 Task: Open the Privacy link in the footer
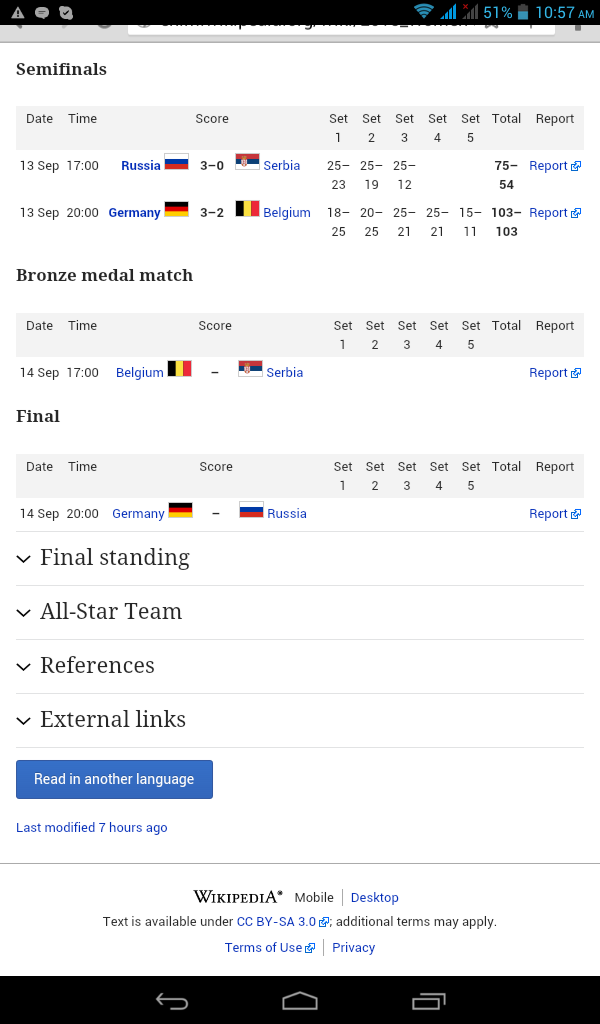coord(353,948)
